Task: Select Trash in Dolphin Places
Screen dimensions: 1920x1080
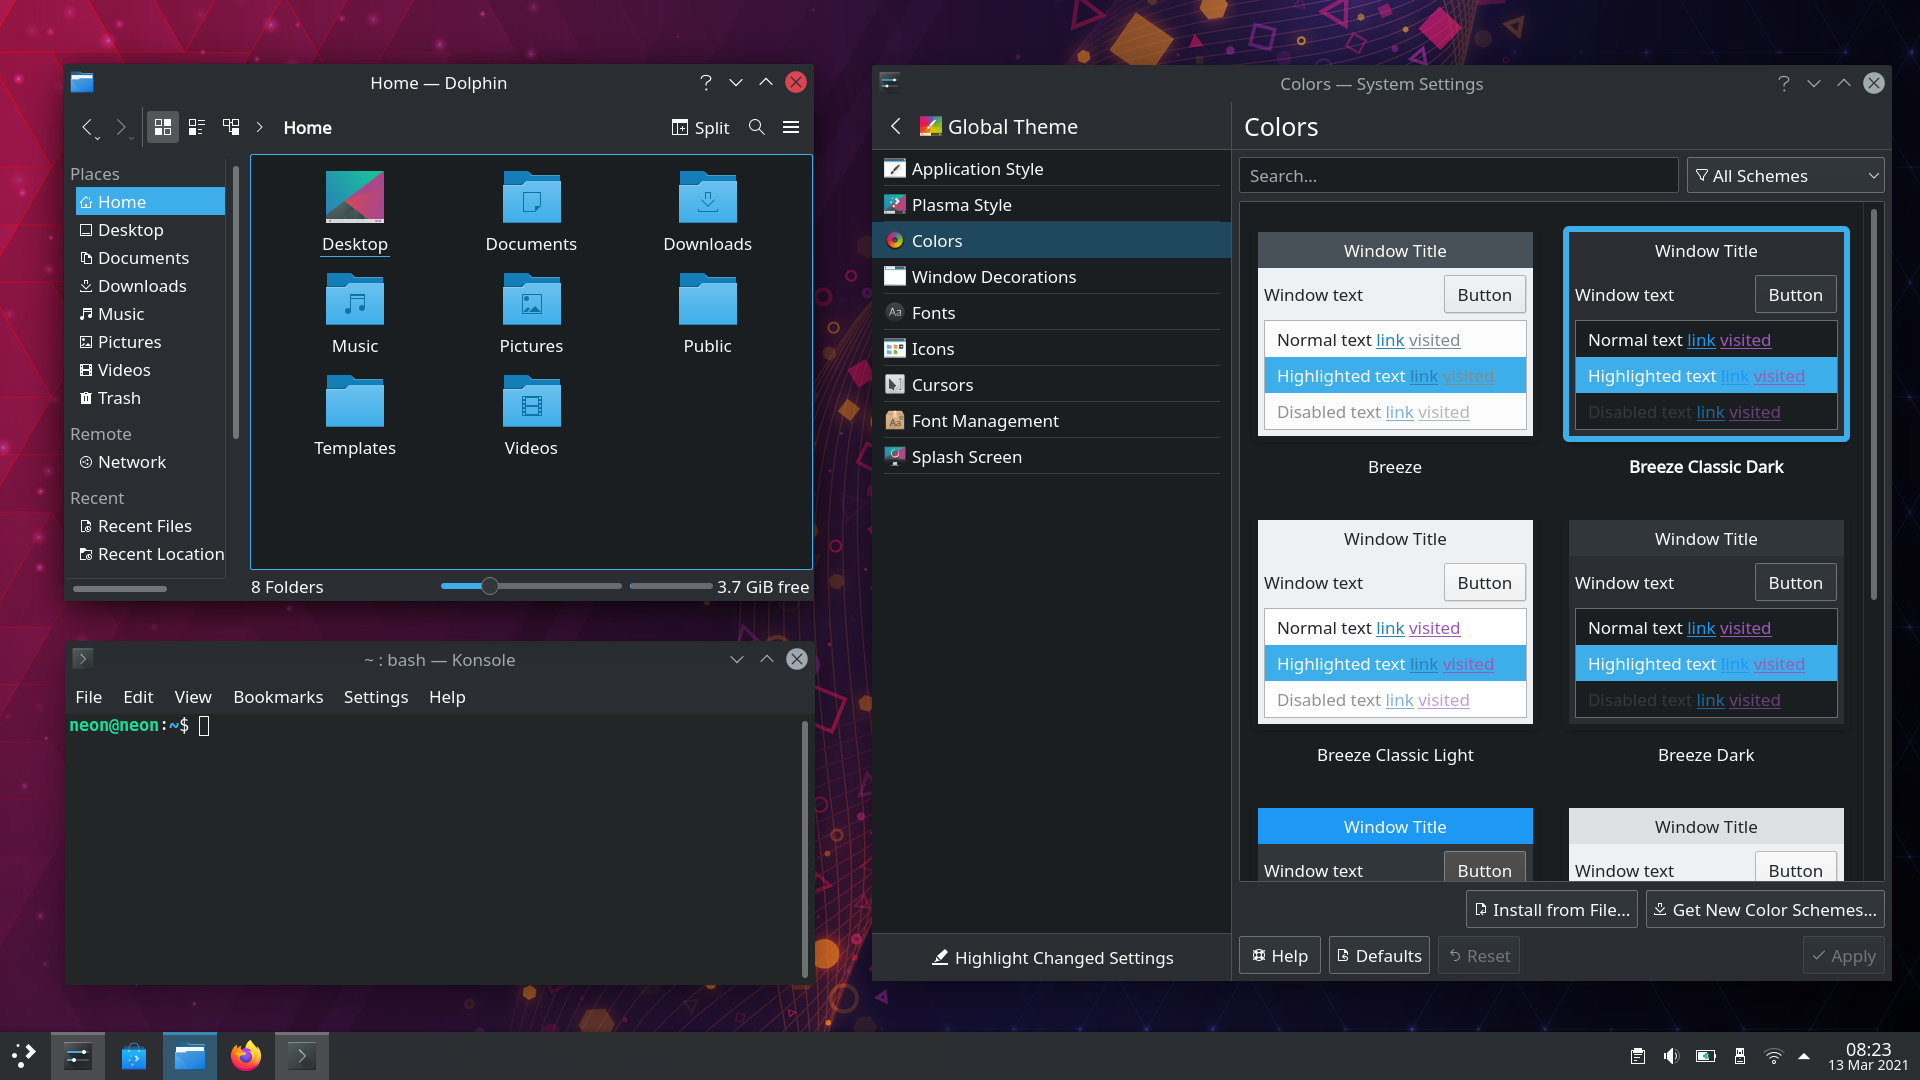Action: [x=150, y=398]
